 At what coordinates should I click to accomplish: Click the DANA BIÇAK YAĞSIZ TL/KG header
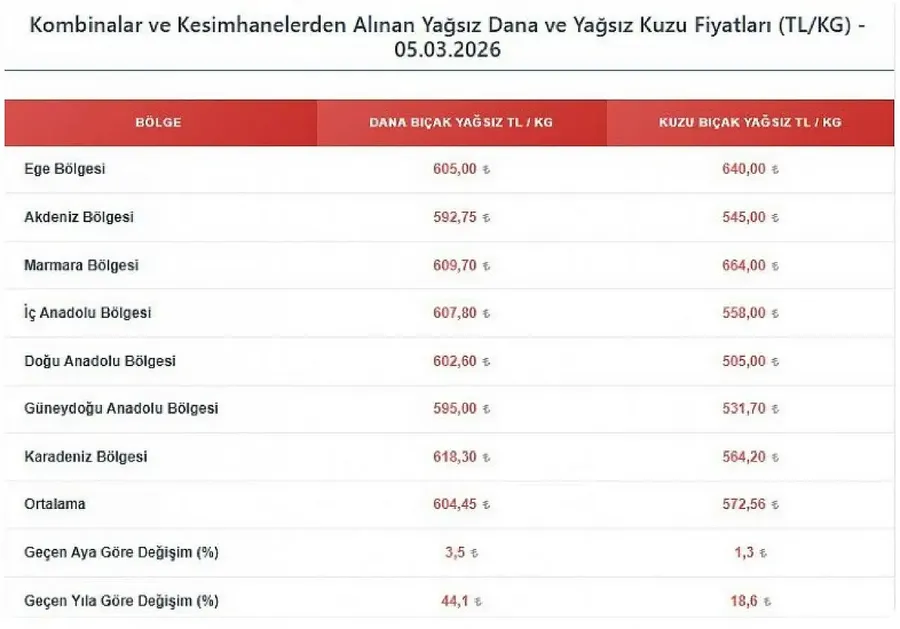tap(461, 123)
